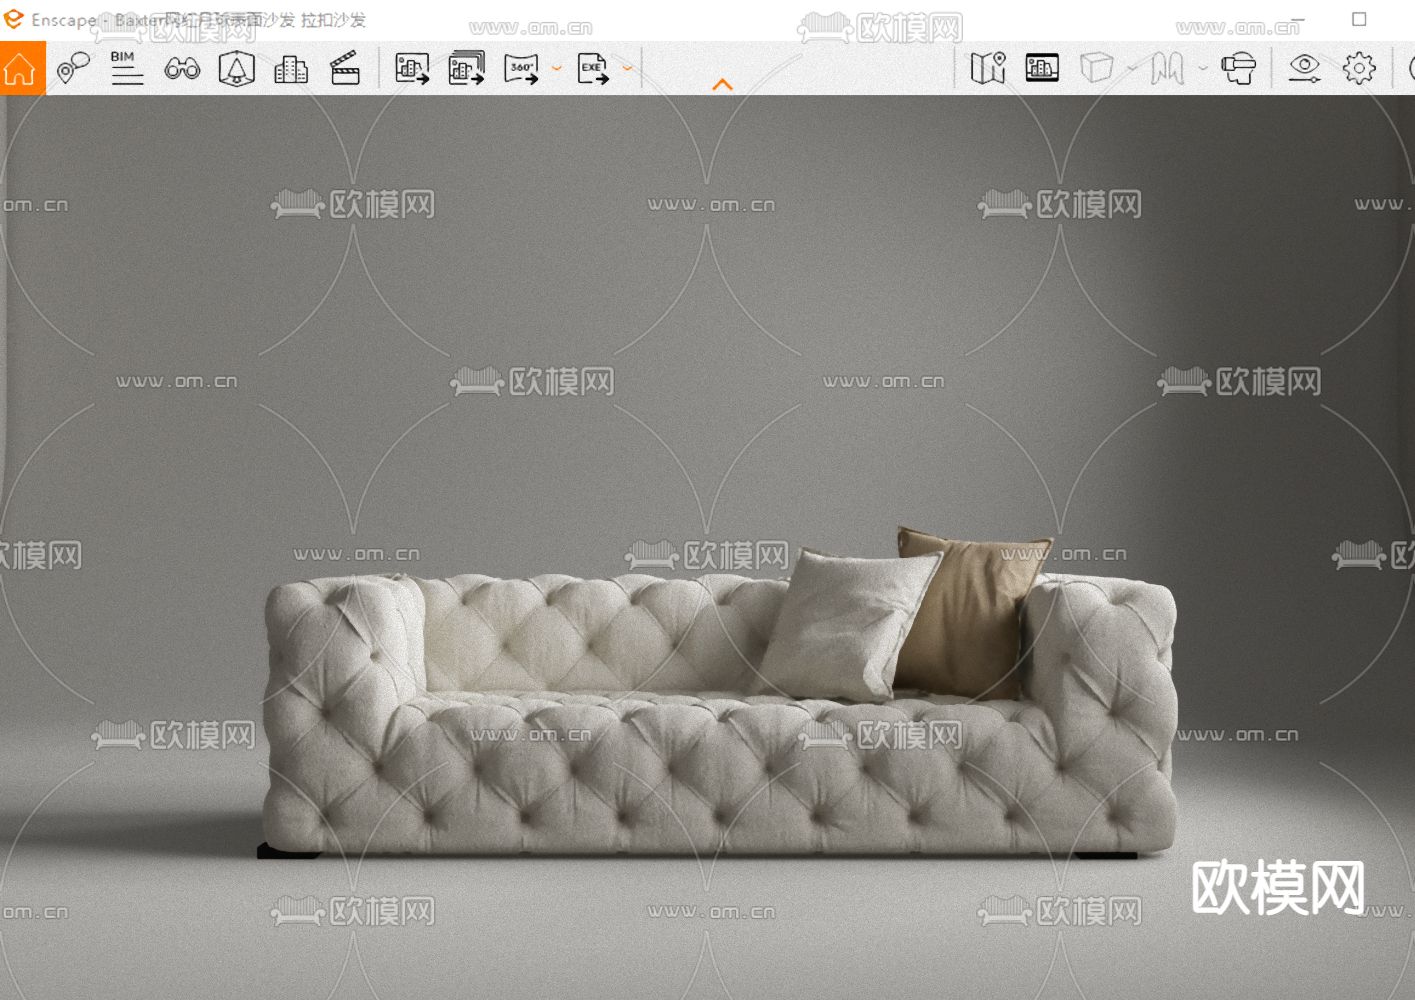
Task: Expand the 360 panorama export dropdown arrow
Action: (x=557, y=69)
